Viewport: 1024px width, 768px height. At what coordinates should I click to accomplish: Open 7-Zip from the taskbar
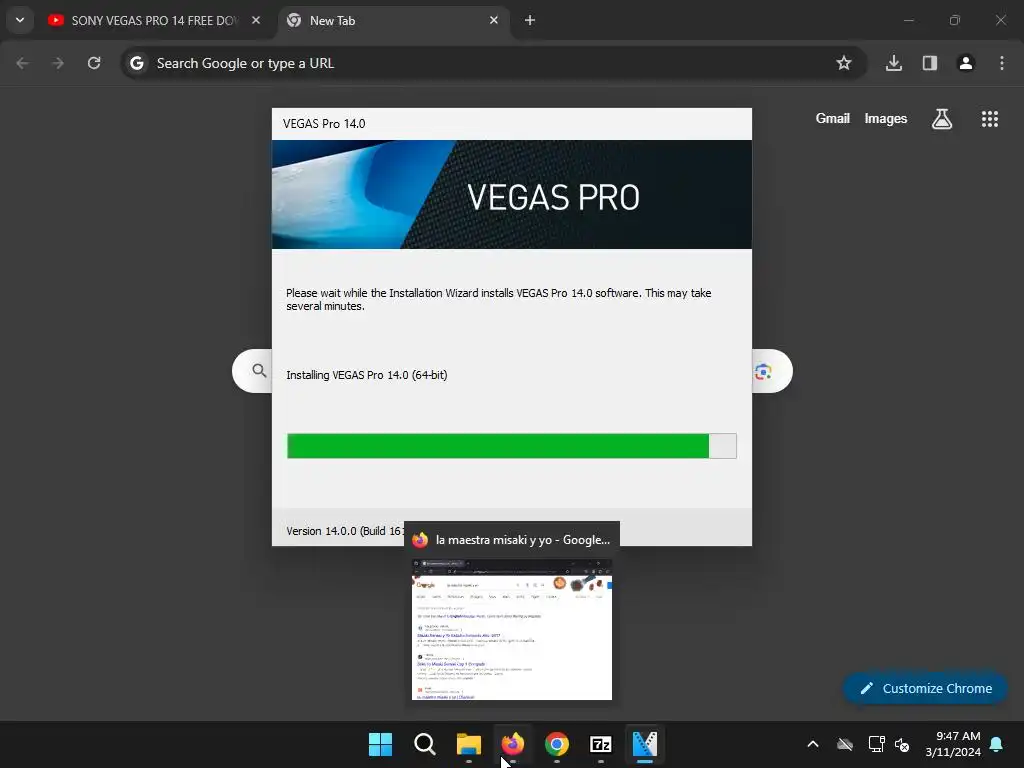click(x=601, y=744)
